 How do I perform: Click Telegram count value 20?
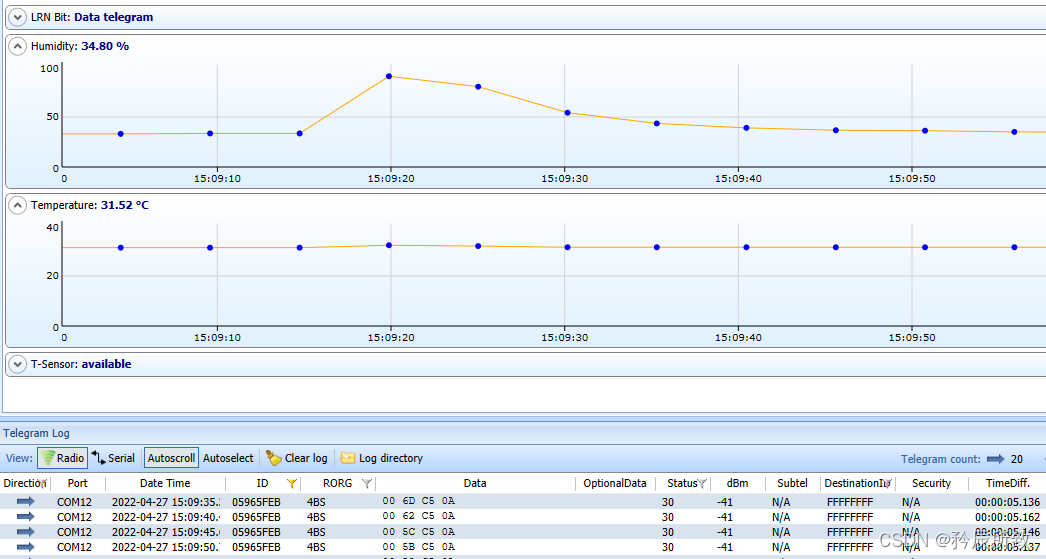coord(1017,459)
